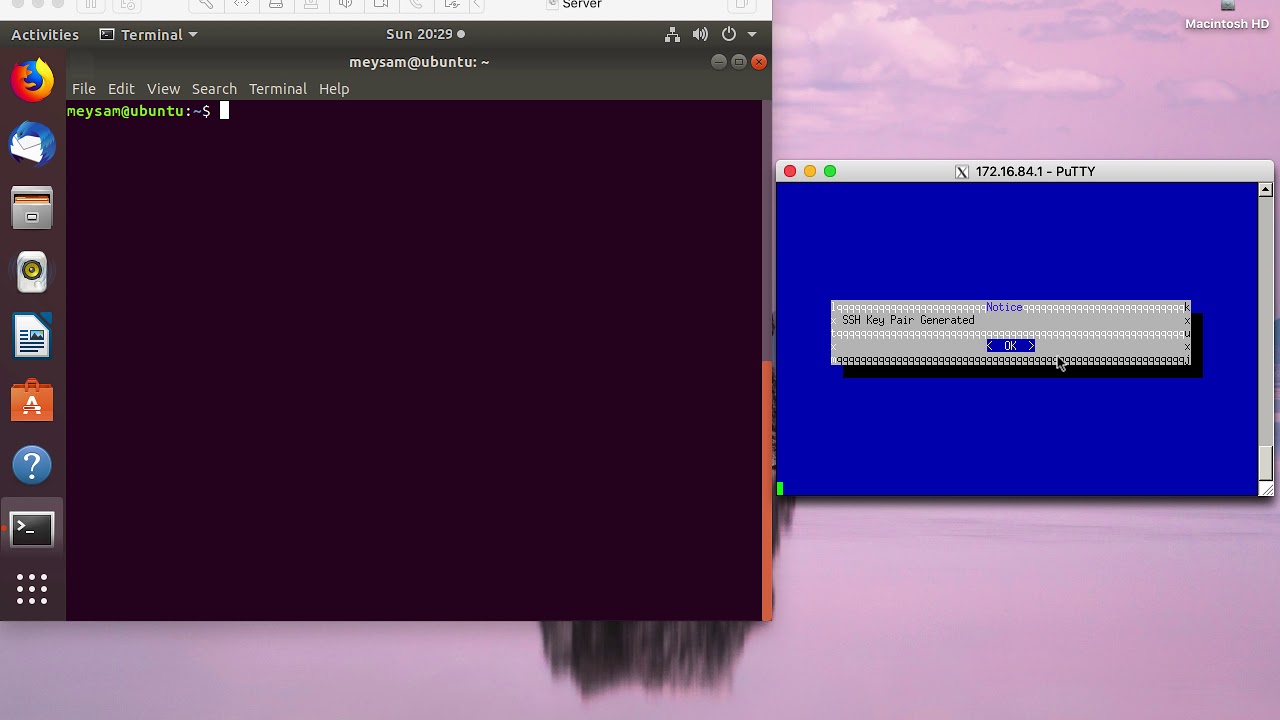Screen dimensions: 1280x720
Task: Open Firefox from the Ubuntu dock
Action: click(x=32, y=80)
